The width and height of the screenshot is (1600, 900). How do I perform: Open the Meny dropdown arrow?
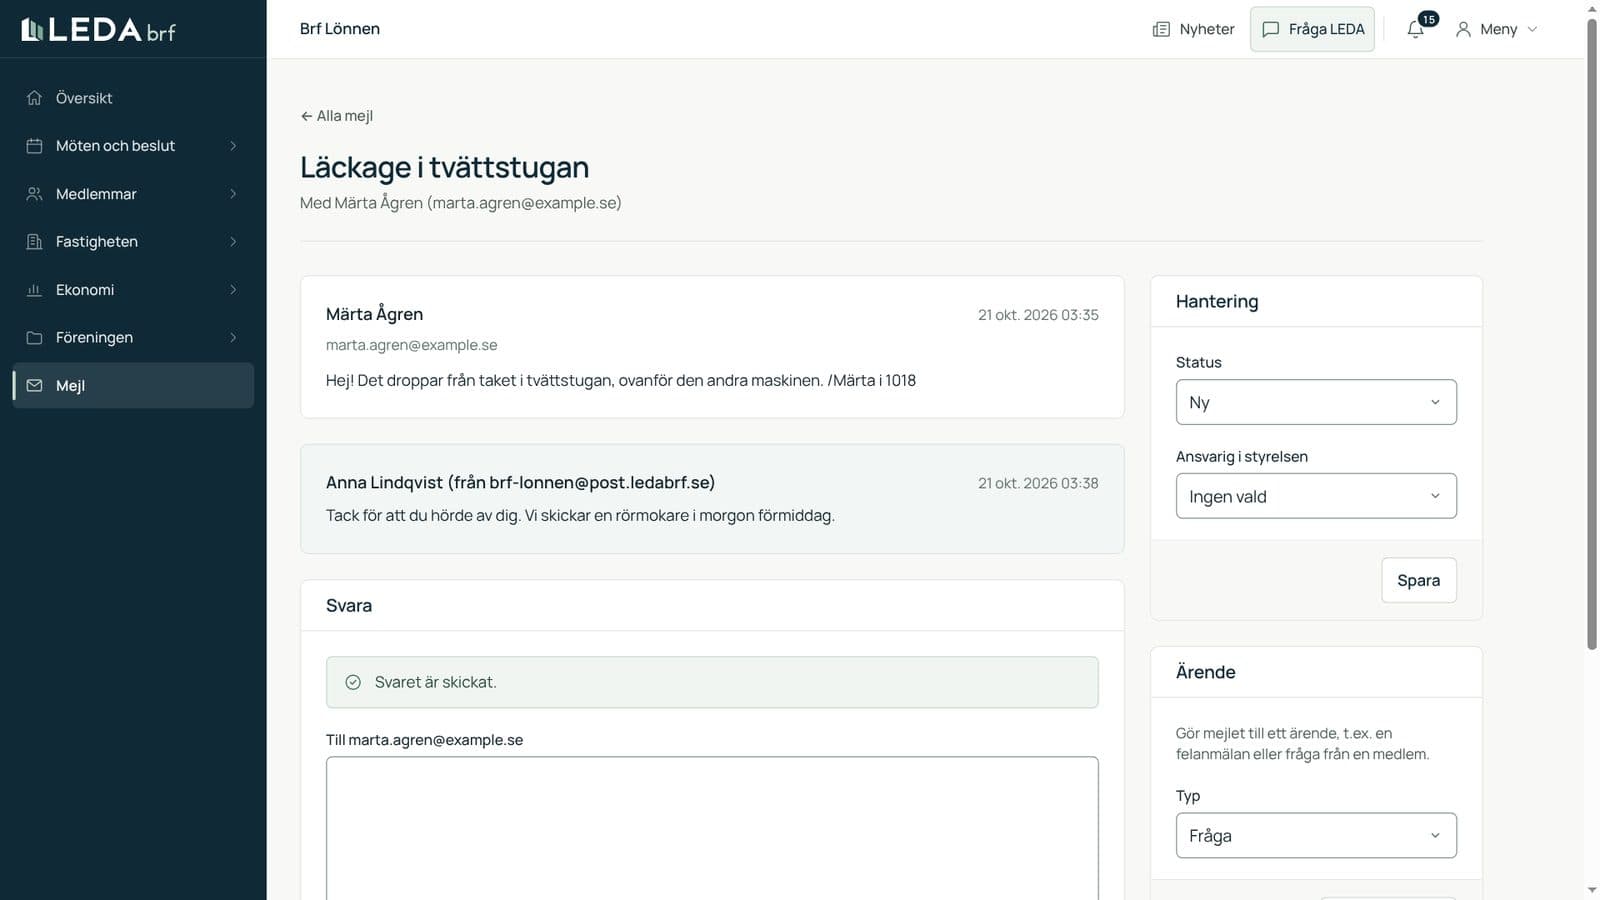(x=1532, y=30)
